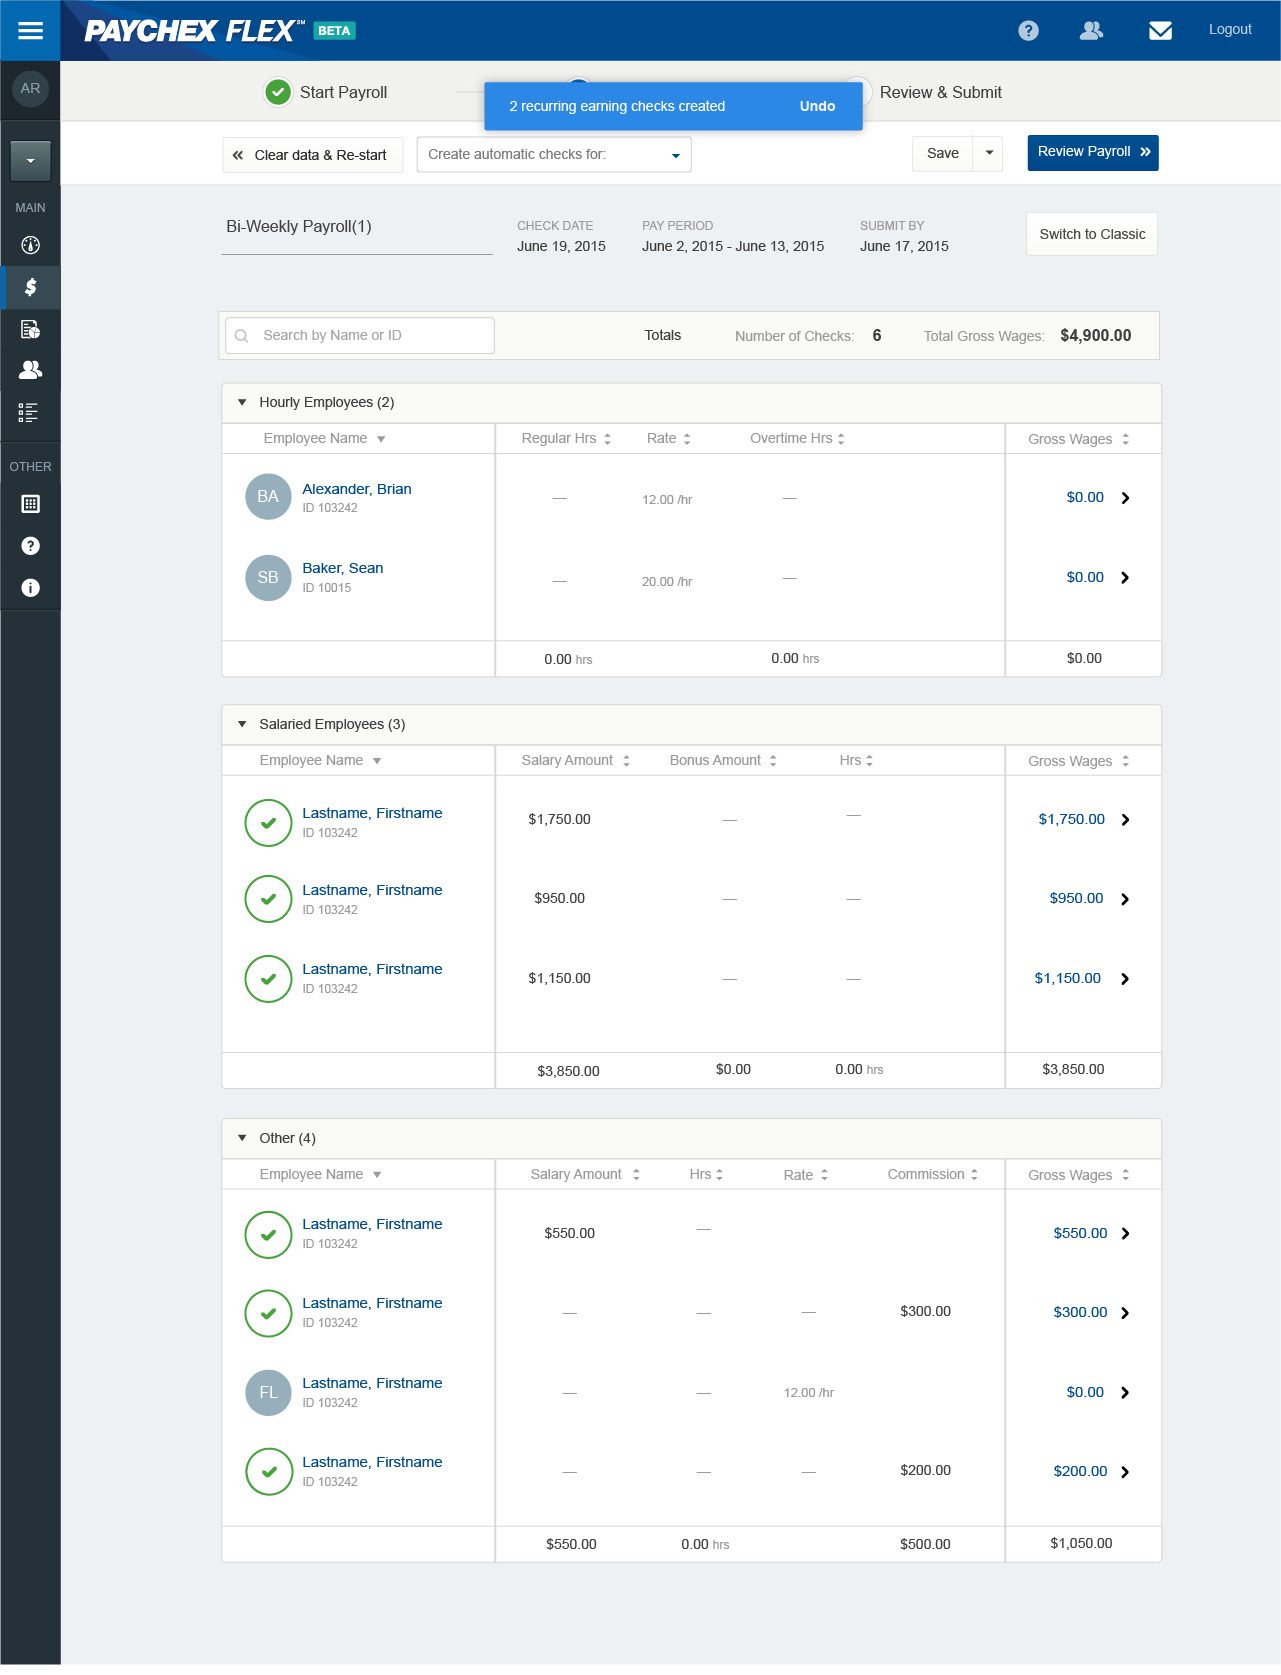Viewport: 1281px width, 1675px height.
Task: Open the messages envelope icon
Action: [x=1160, y=31]
